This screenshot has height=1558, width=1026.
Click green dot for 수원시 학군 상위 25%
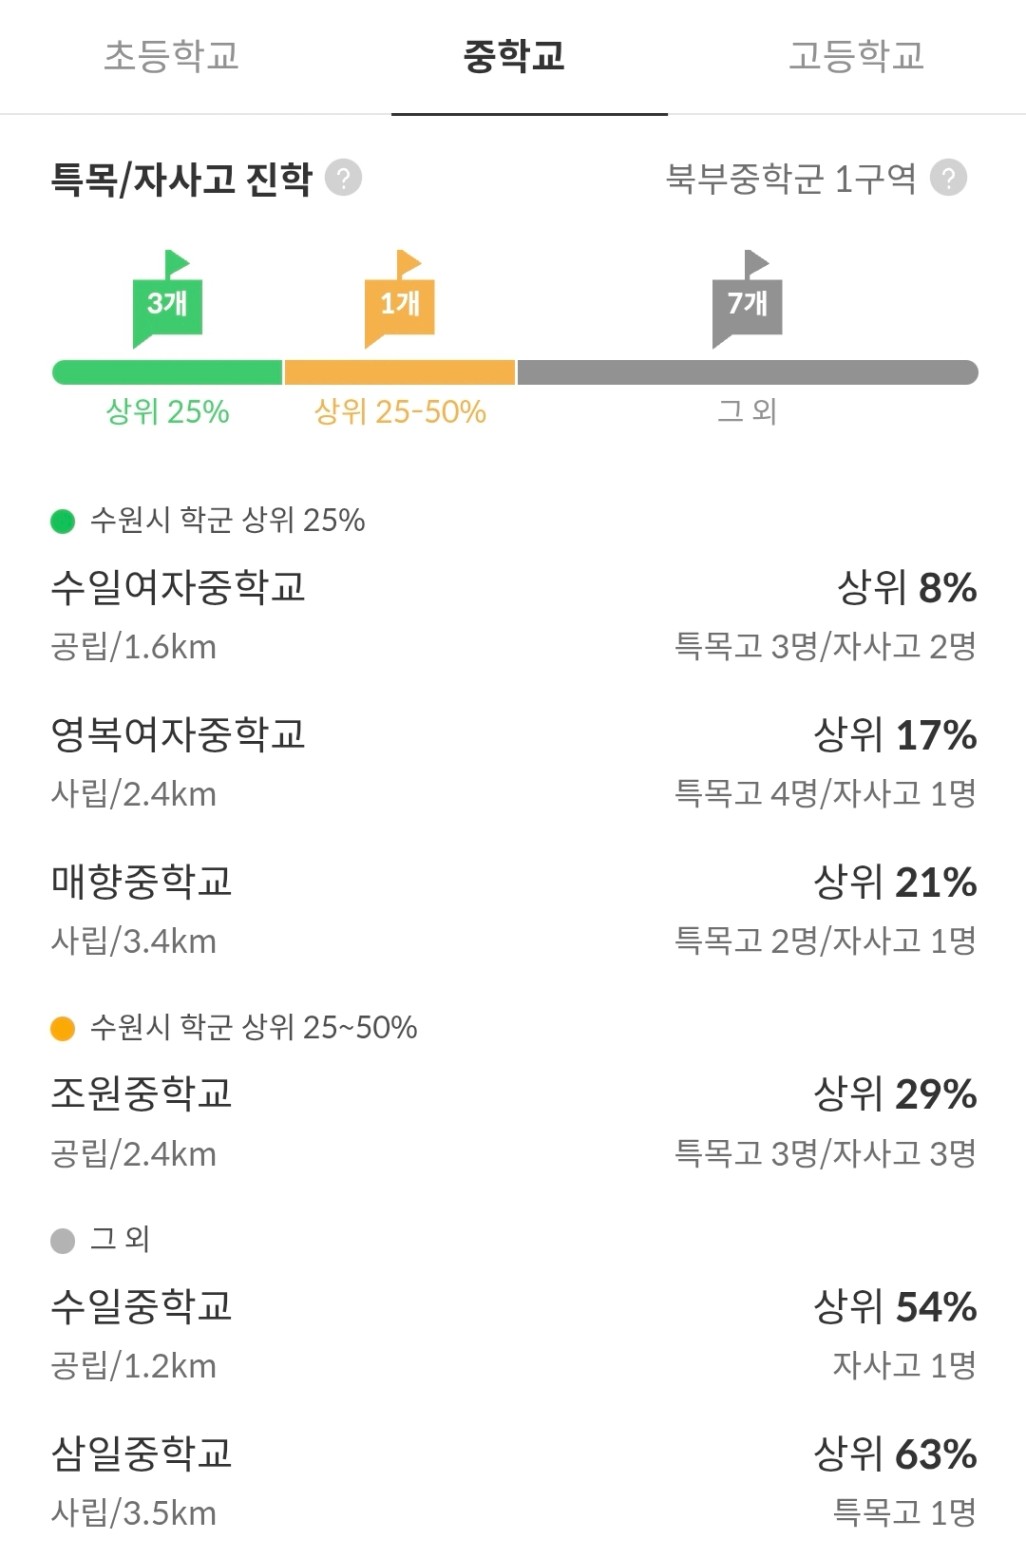coord(63,521)
